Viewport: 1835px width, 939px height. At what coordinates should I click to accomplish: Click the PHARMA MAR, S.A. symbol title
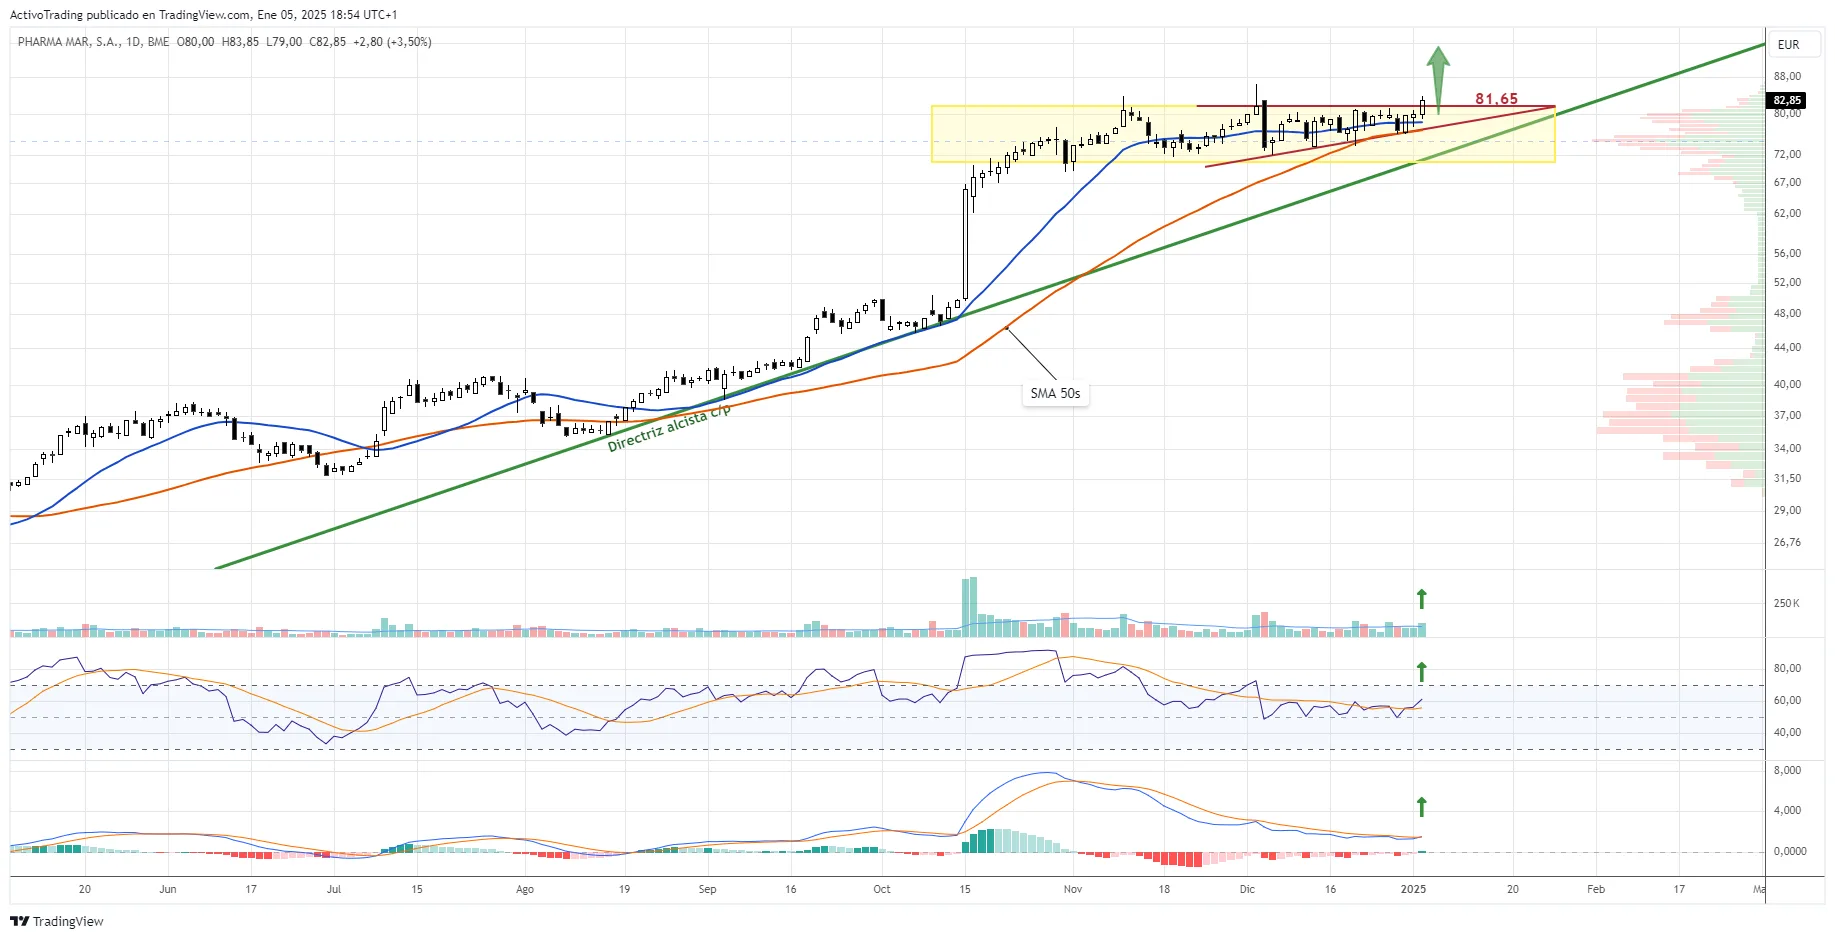click(x=68, y=42)
